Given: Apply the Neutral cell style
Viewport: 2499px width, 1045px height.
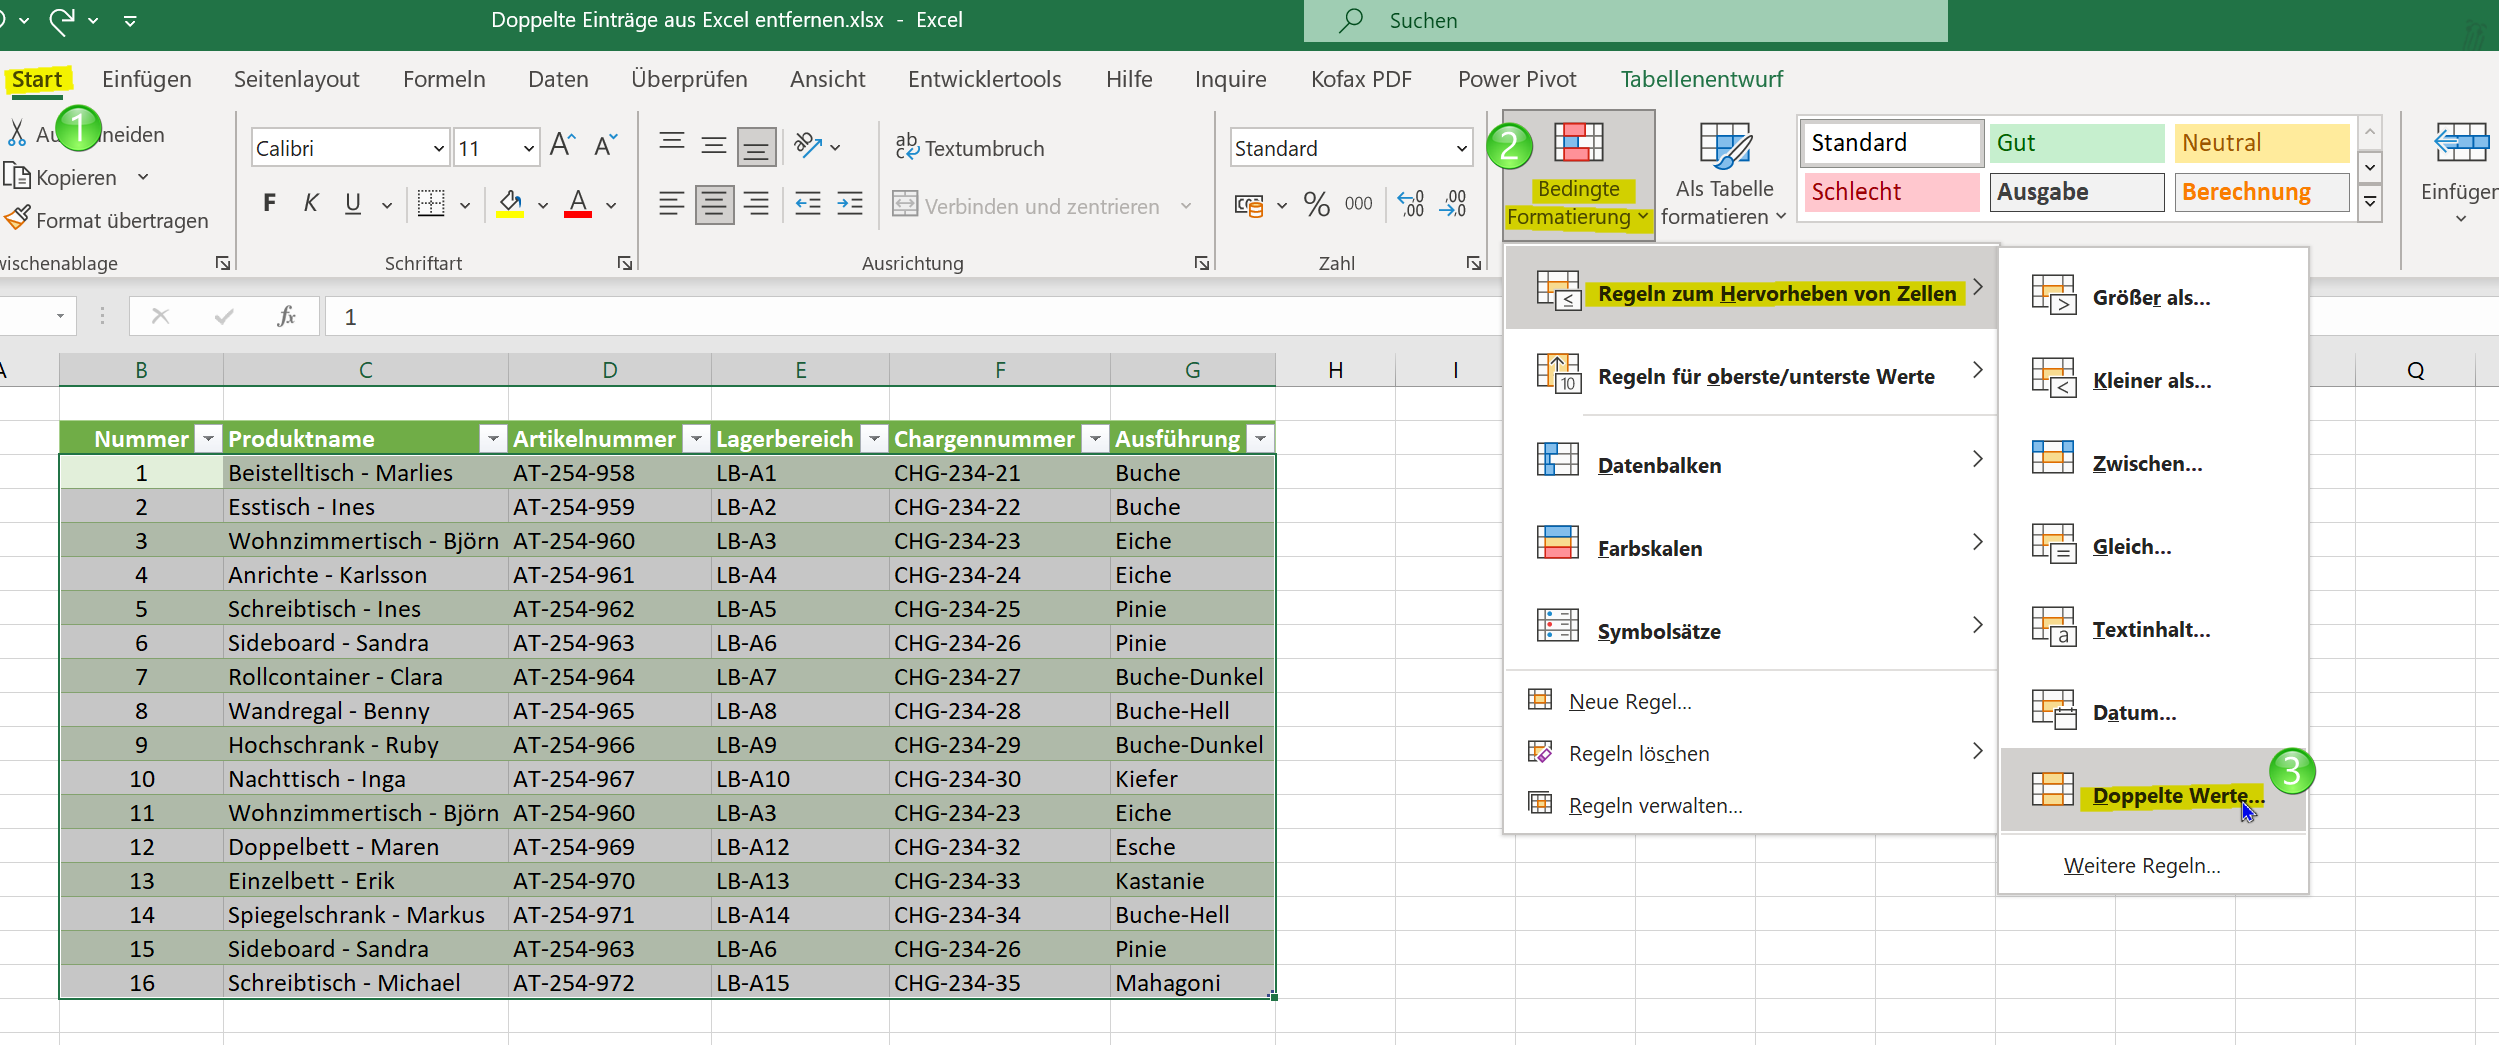Looking at the screenshot, I should tap(2262, 143).
